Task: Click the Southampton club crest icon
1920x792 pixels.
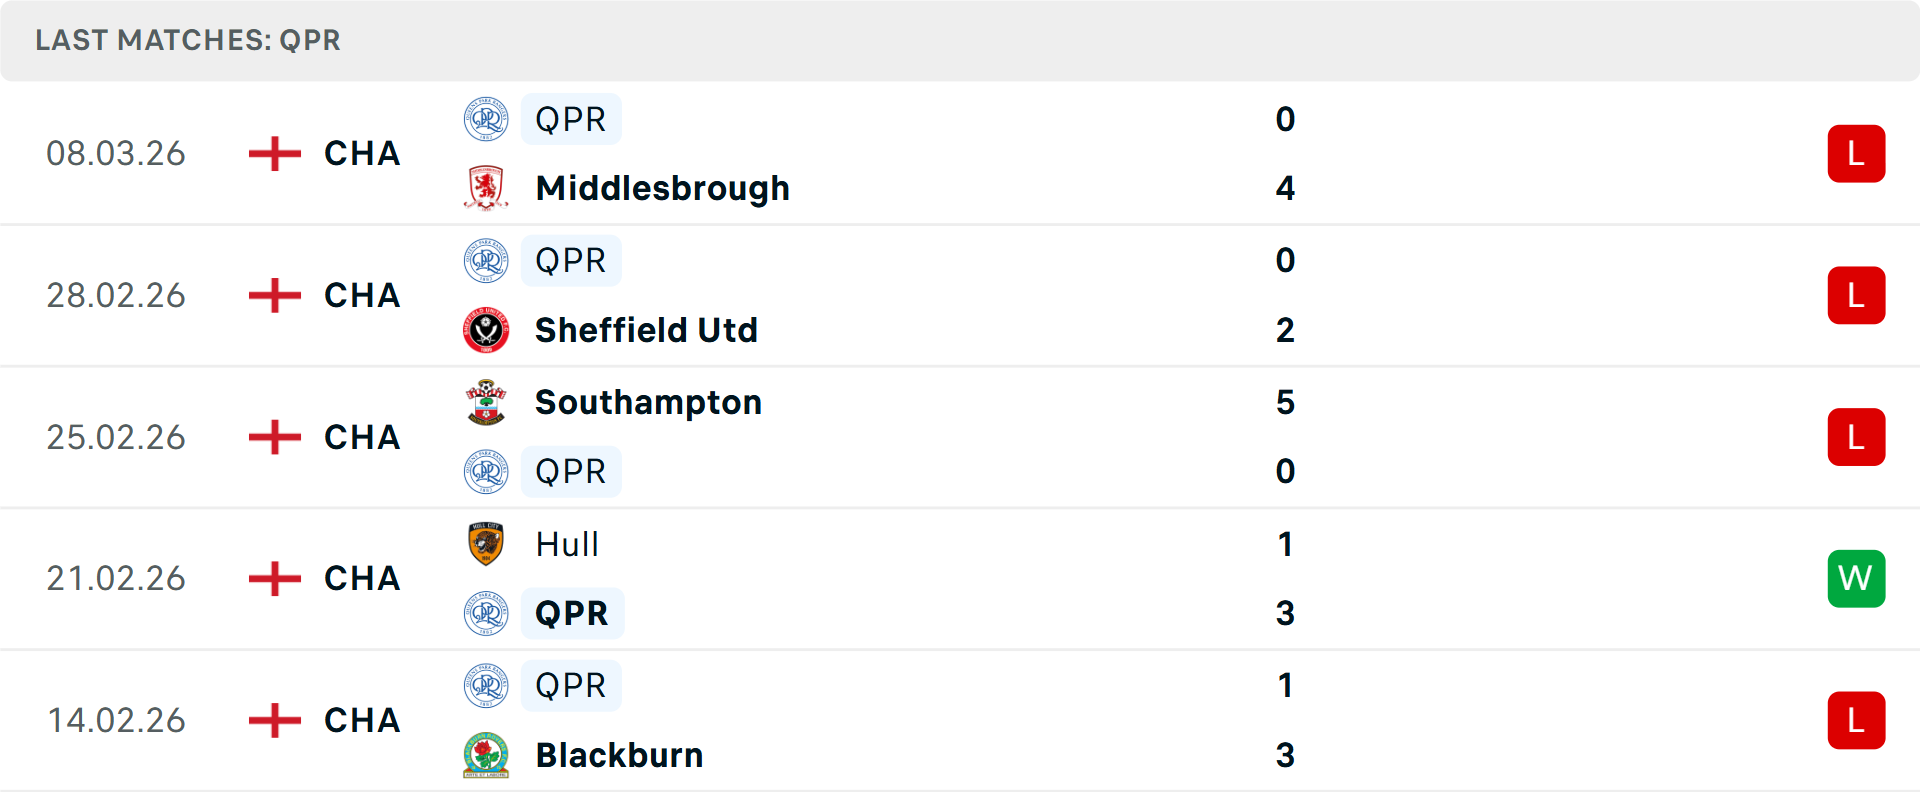Action: [x=486, y=402]
